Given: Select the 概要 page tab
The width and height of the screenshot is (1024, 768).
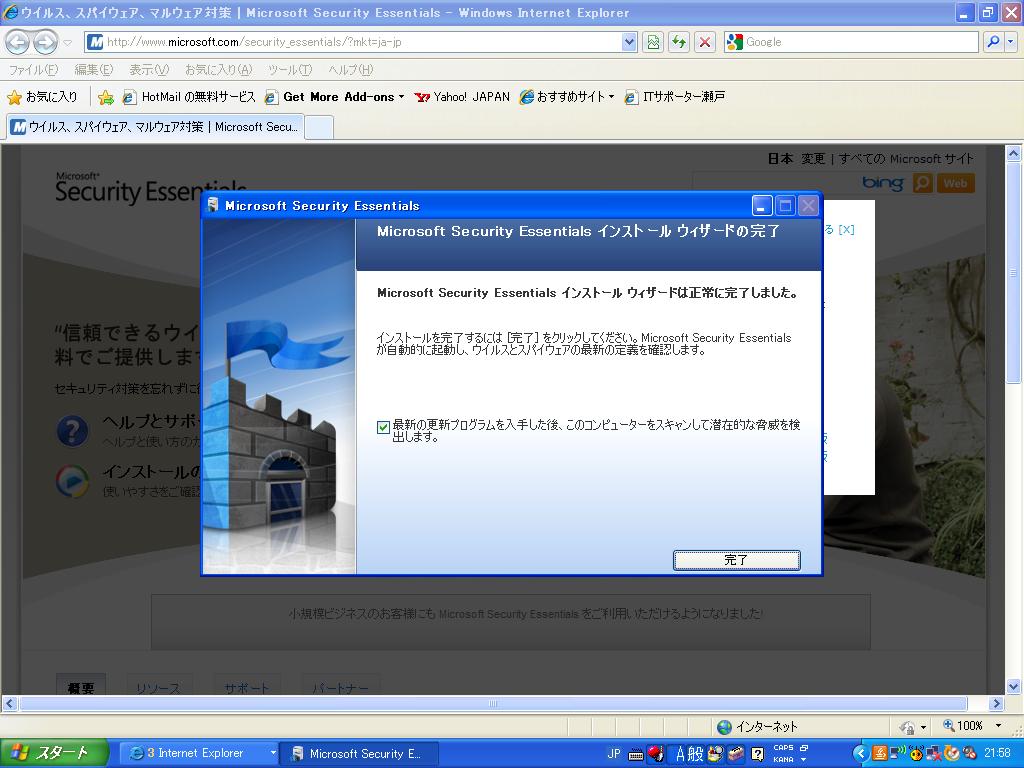Looking at the screenshot, I should (81, 686).
